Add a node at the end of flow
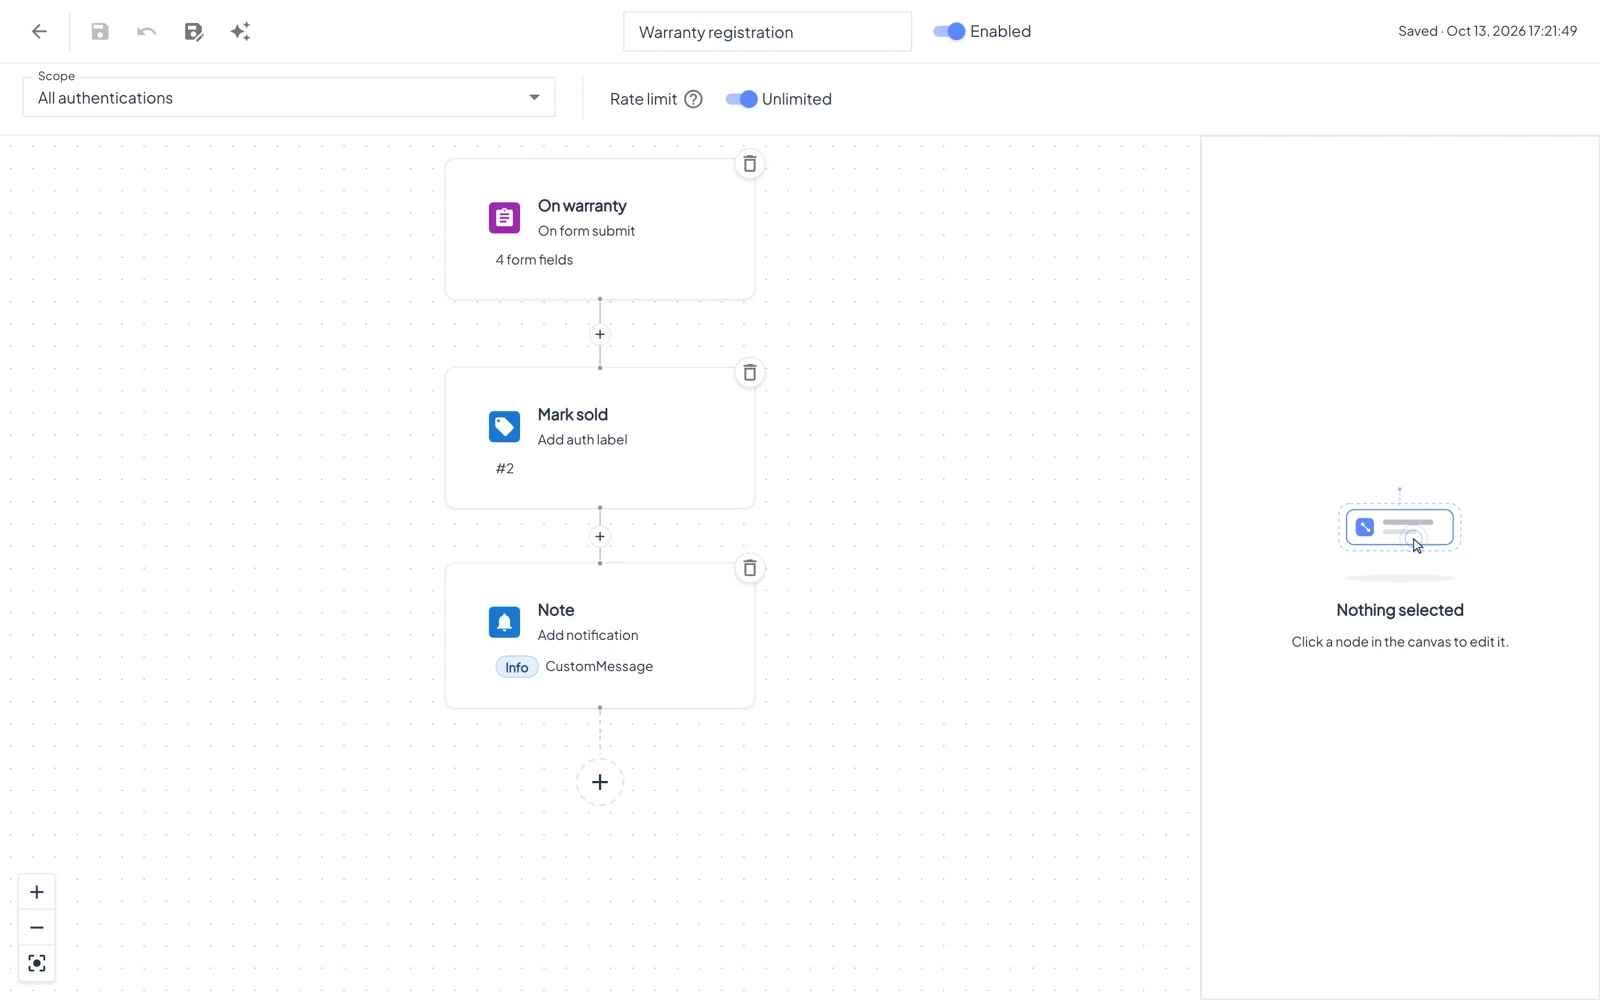The height and width of the screenshot is (1000, 1600). coord(600,782)
